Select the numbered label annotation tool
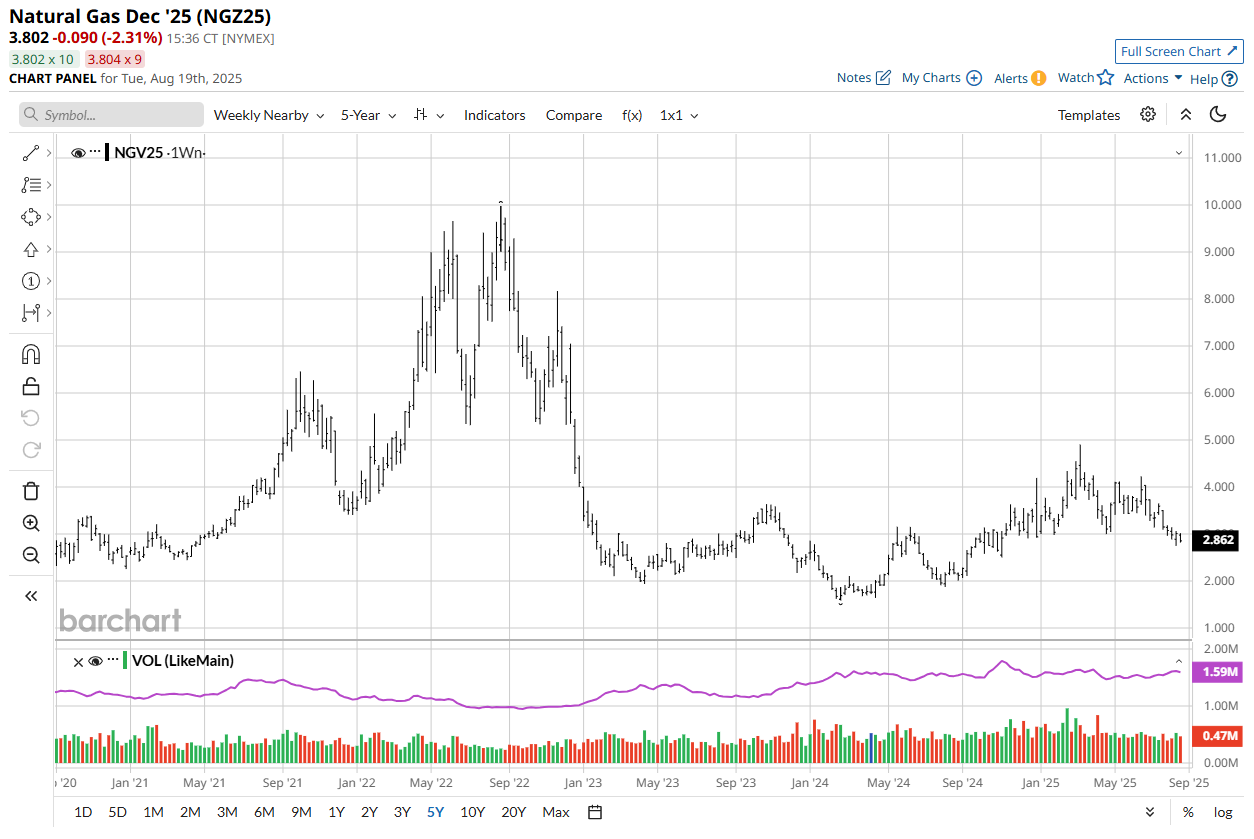Viewport: 1254px width, 839px height. coord(31,281)
